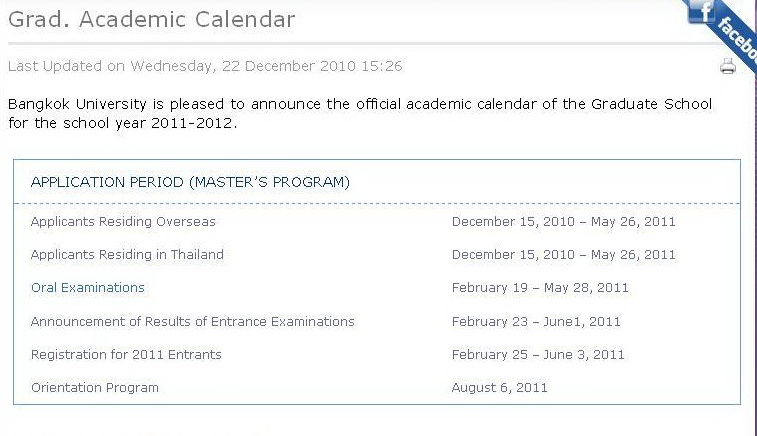Click the word Wednesday in update line
The width and height of the screenshot is (757, 436).
point(171,66)
